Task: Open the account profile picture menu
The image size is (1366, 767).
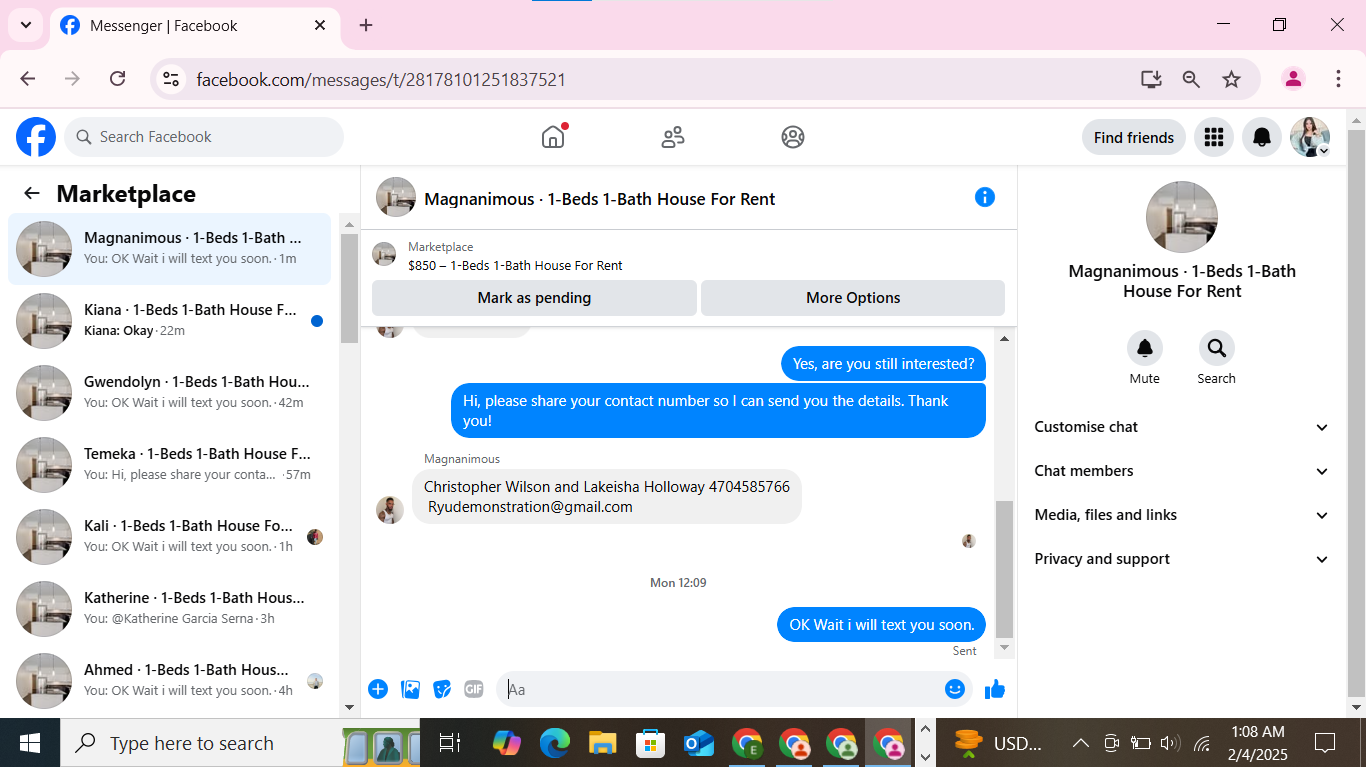Action: 1310,137
